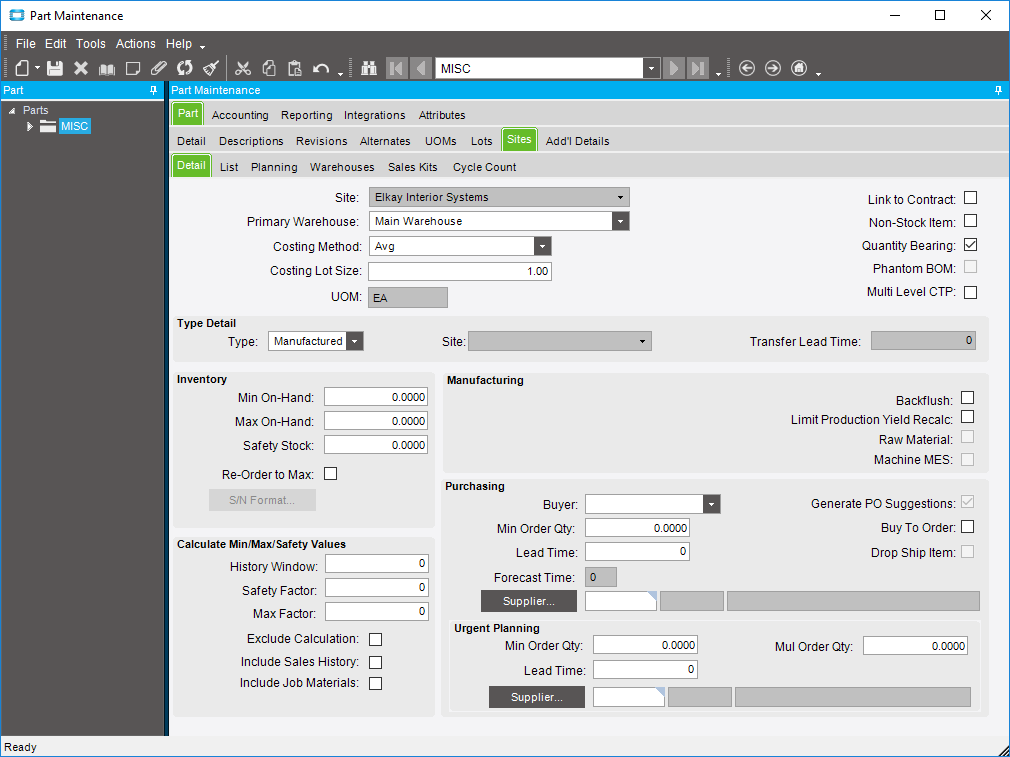The width and height of the screenshot is (1010, 757).
Task: Enable the Non-Stock Item checkbox
Action: point(969,221)
